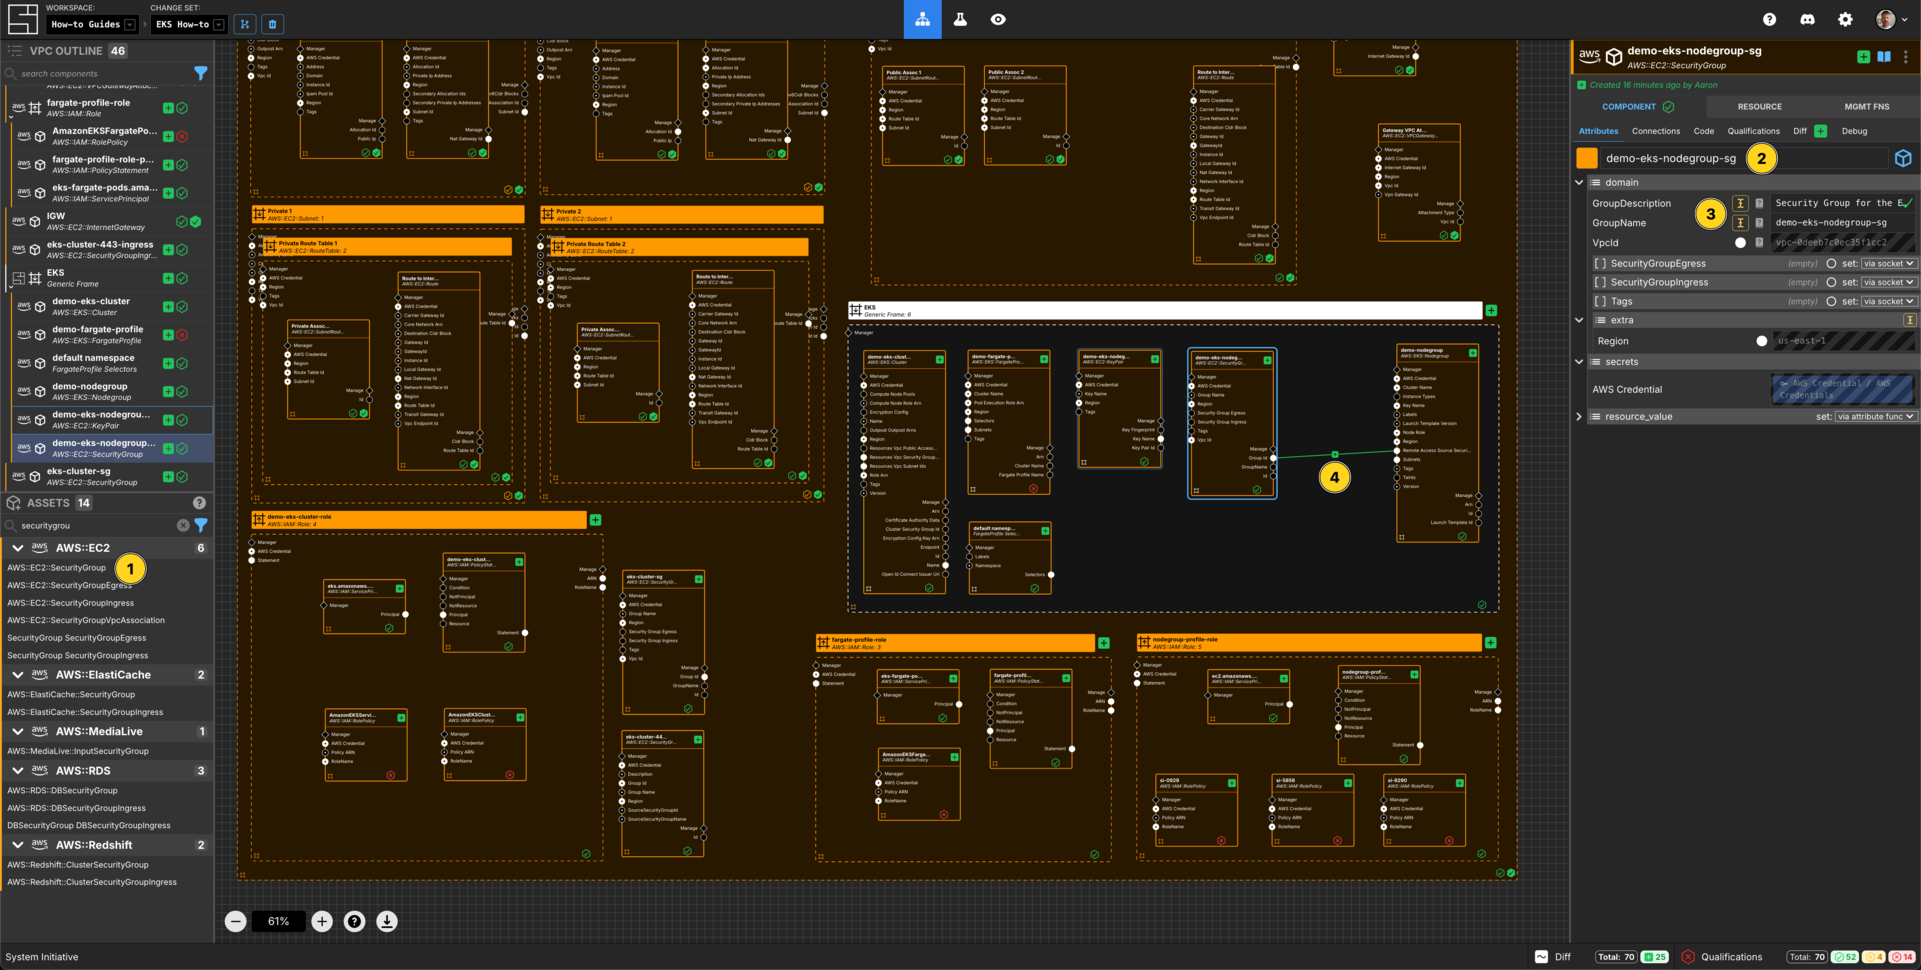This screenshot has height=970, width=1921.
Task: Collapse the domain attributes section
Action: coord(1579,183)
